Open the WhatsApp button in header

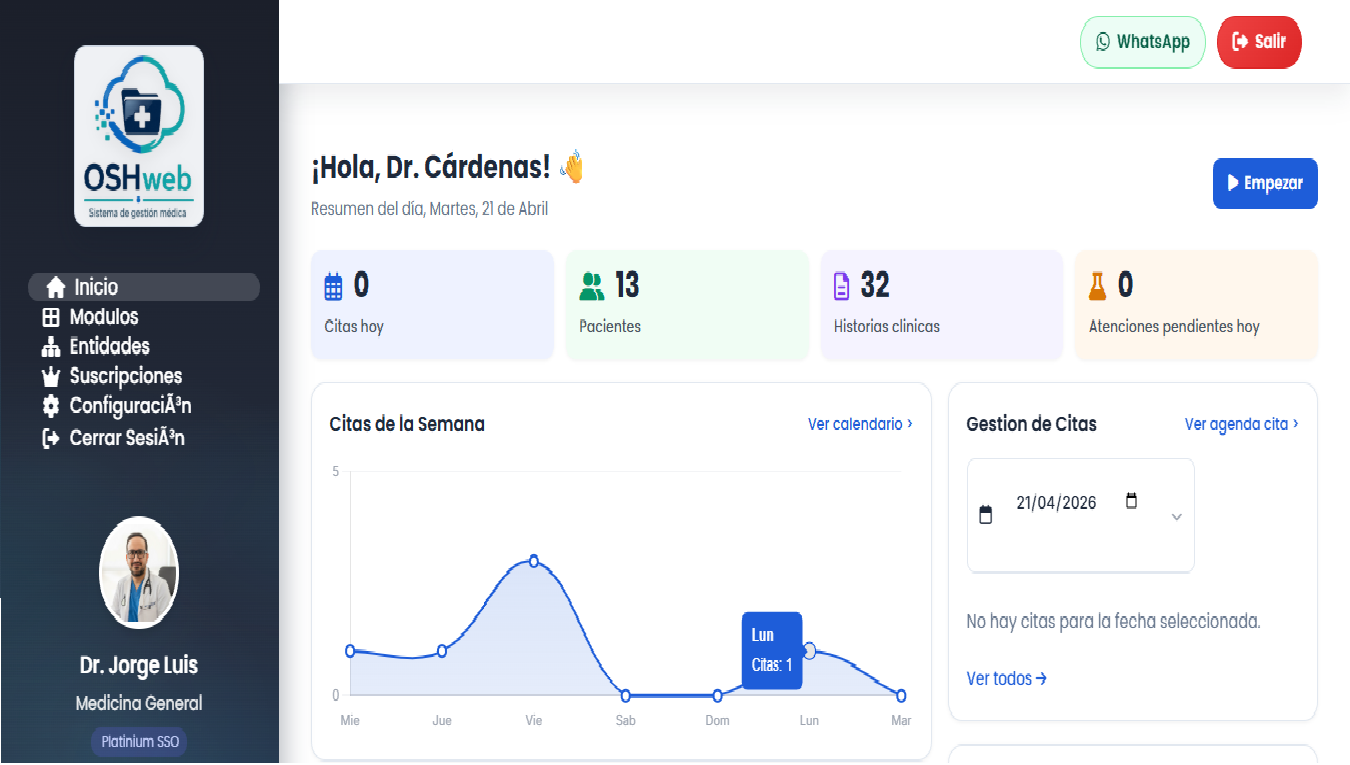(1142, 42)
